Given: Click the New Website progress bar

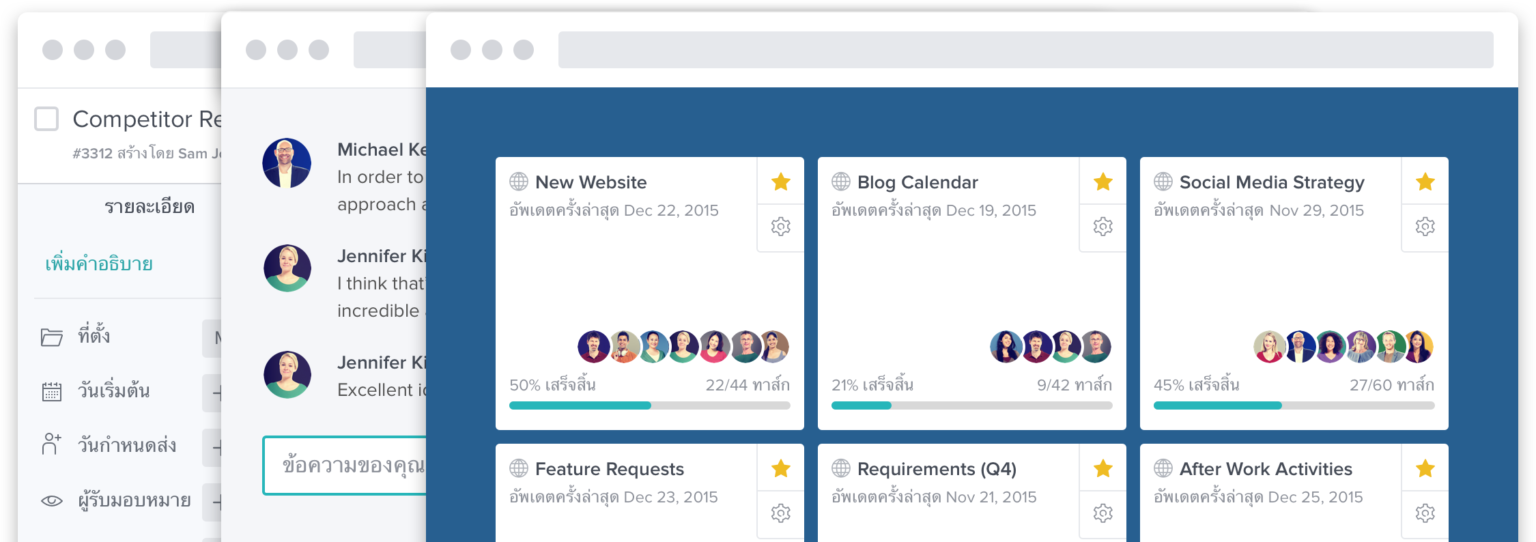Looking at the screenshot, I should coord(649,405).
